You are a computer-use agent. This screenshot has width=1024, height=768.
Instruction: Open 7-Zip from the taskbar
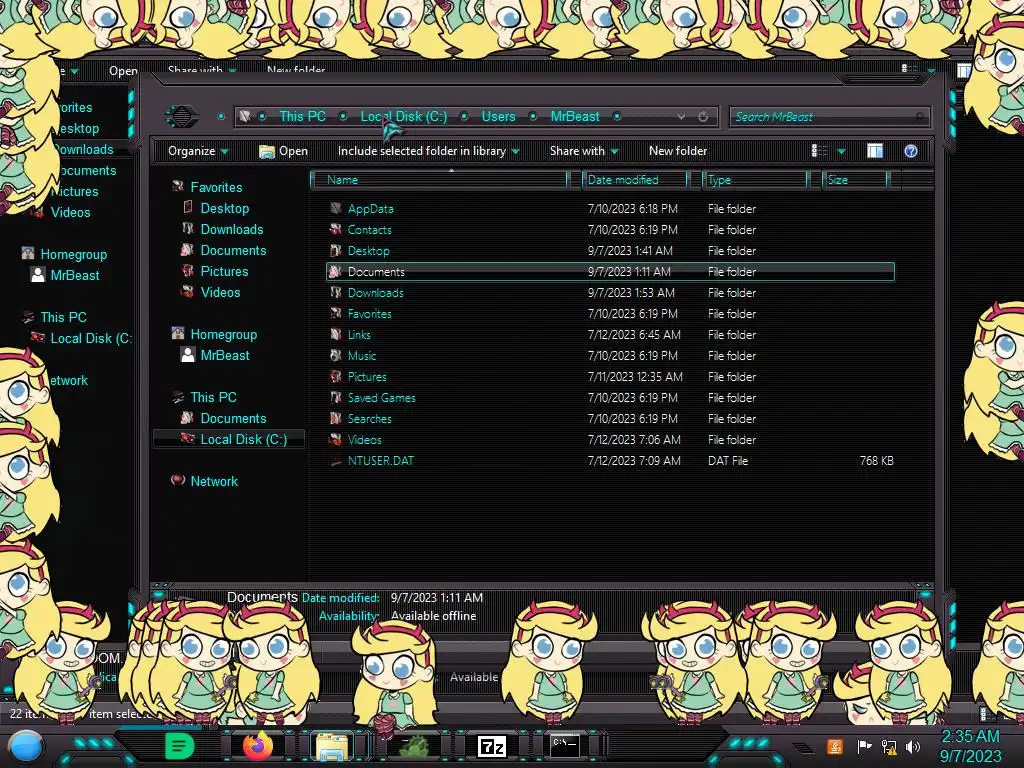[x=492, y=746]
